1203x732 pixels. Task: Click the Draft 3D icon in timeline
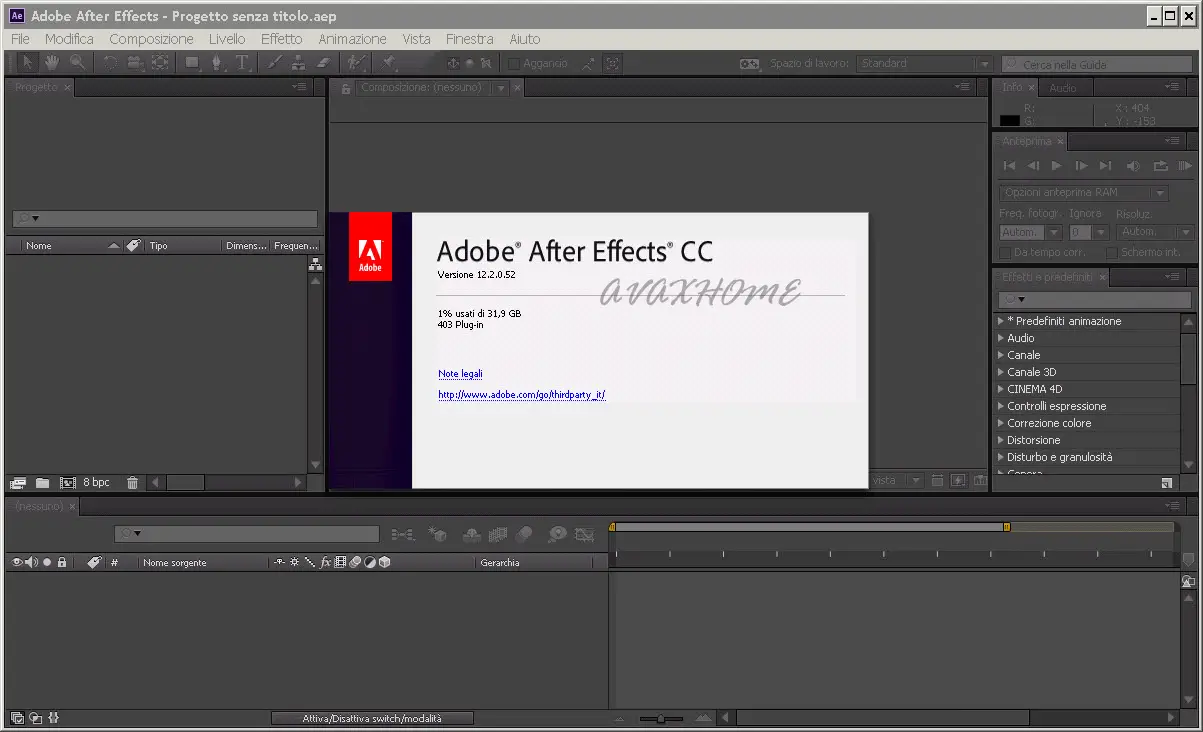tap(437, 535)
